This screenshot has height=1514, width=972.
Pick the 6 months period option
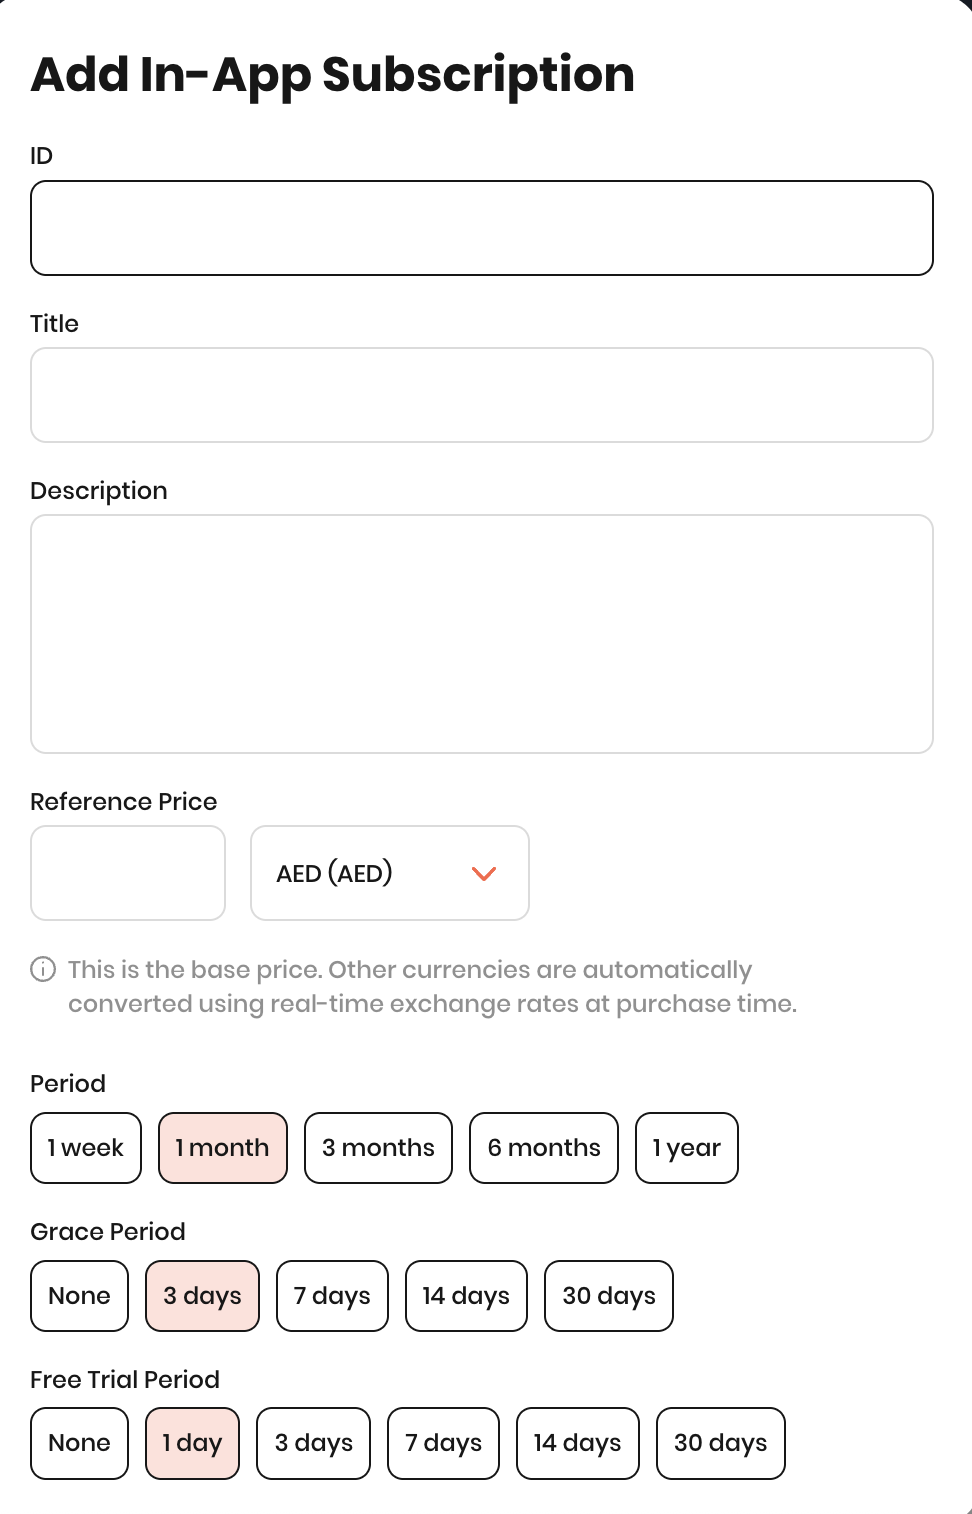[544, 1148]
